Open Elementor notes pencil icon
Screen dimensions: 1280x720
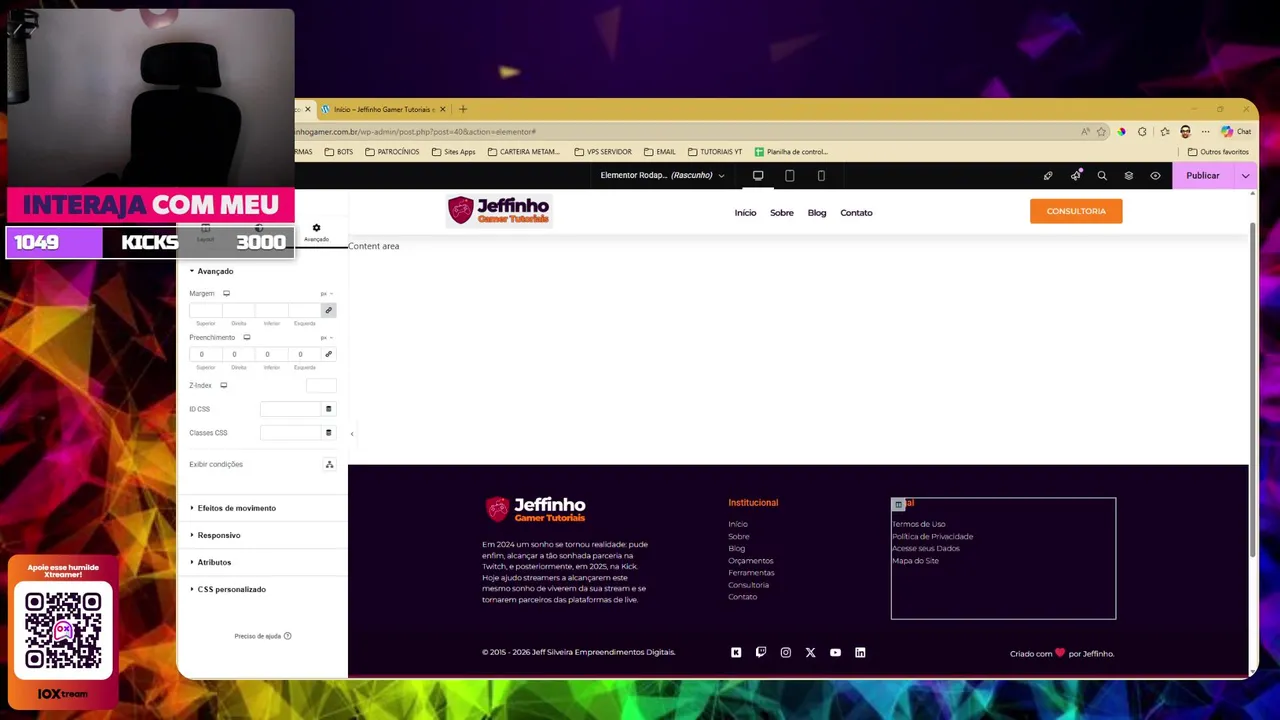pyautogui.click(x=1048, y=176)
